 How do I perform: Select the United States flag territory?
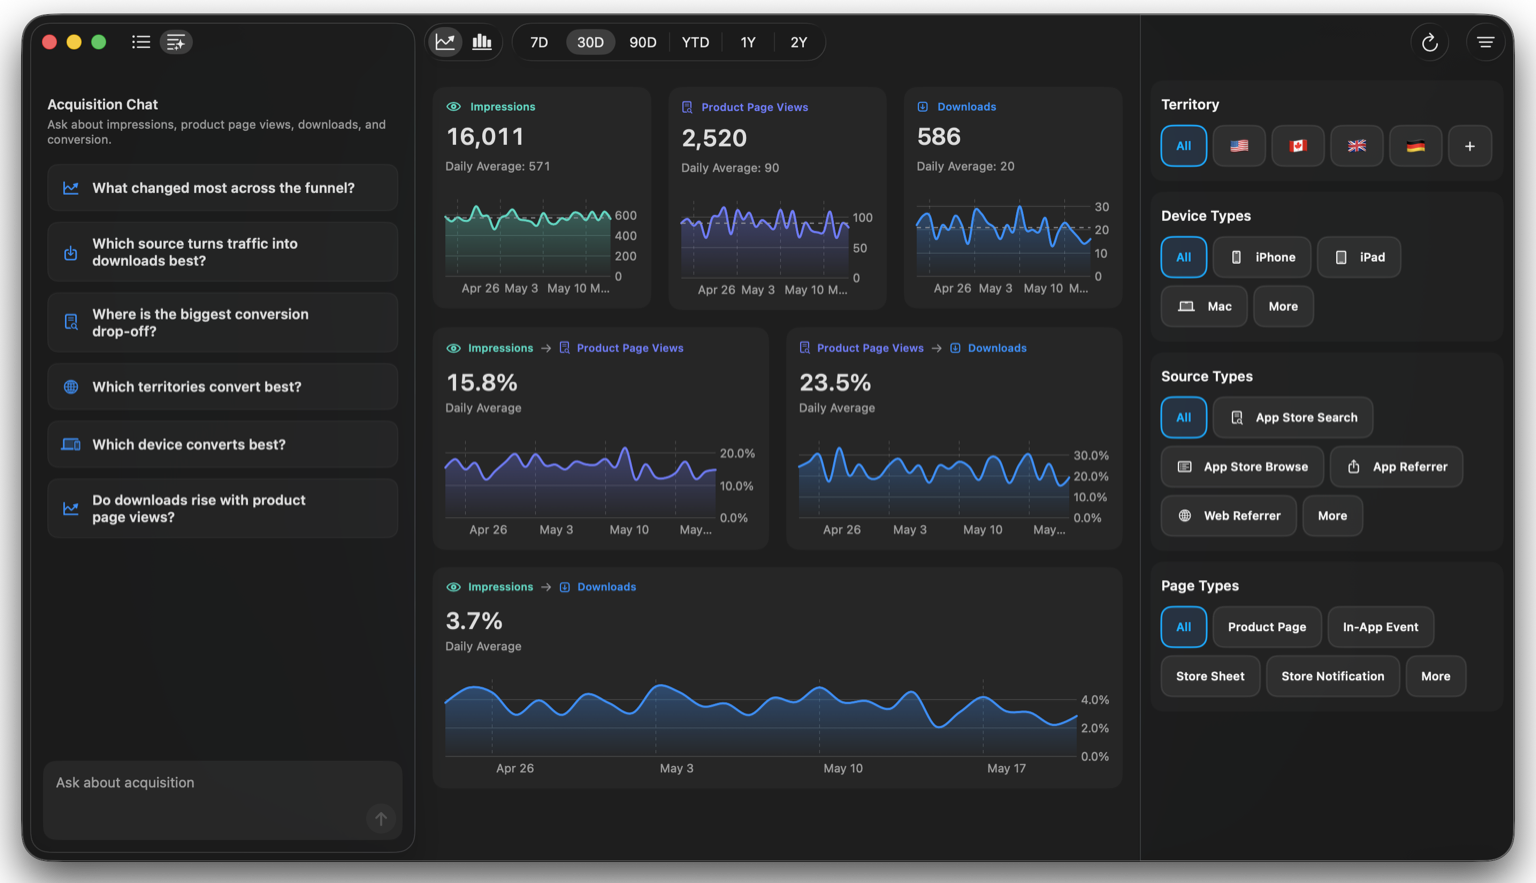click(x=1239, y=146)
